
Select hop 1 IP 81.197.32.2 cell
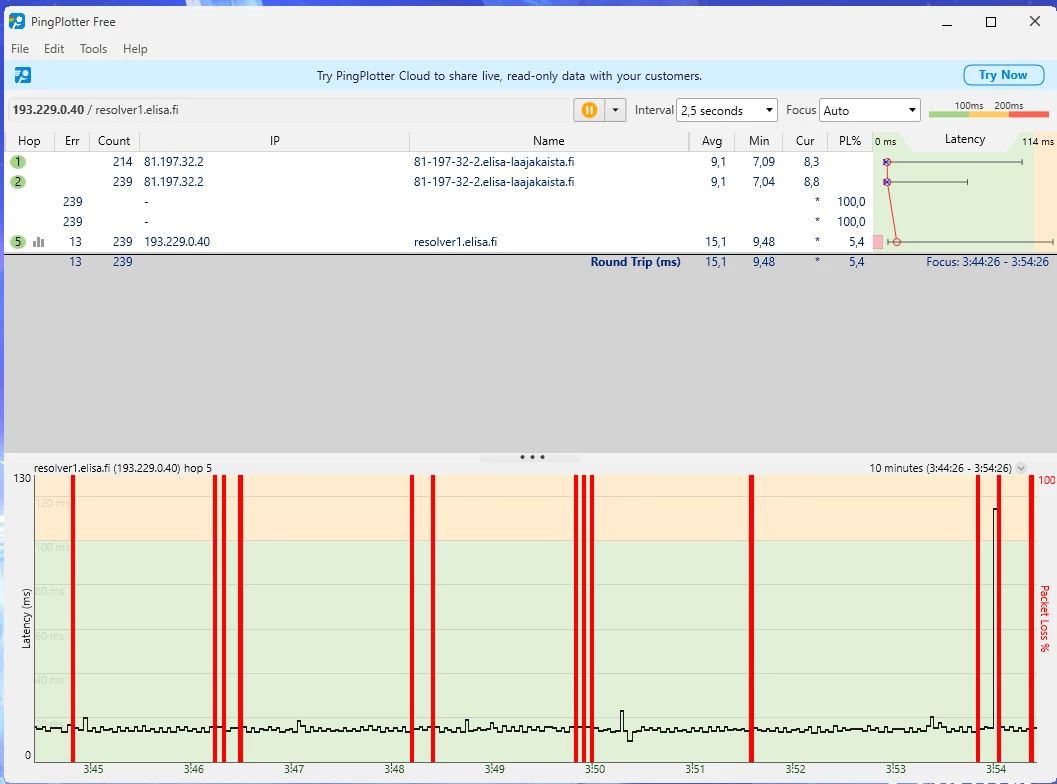click(173, 162)
